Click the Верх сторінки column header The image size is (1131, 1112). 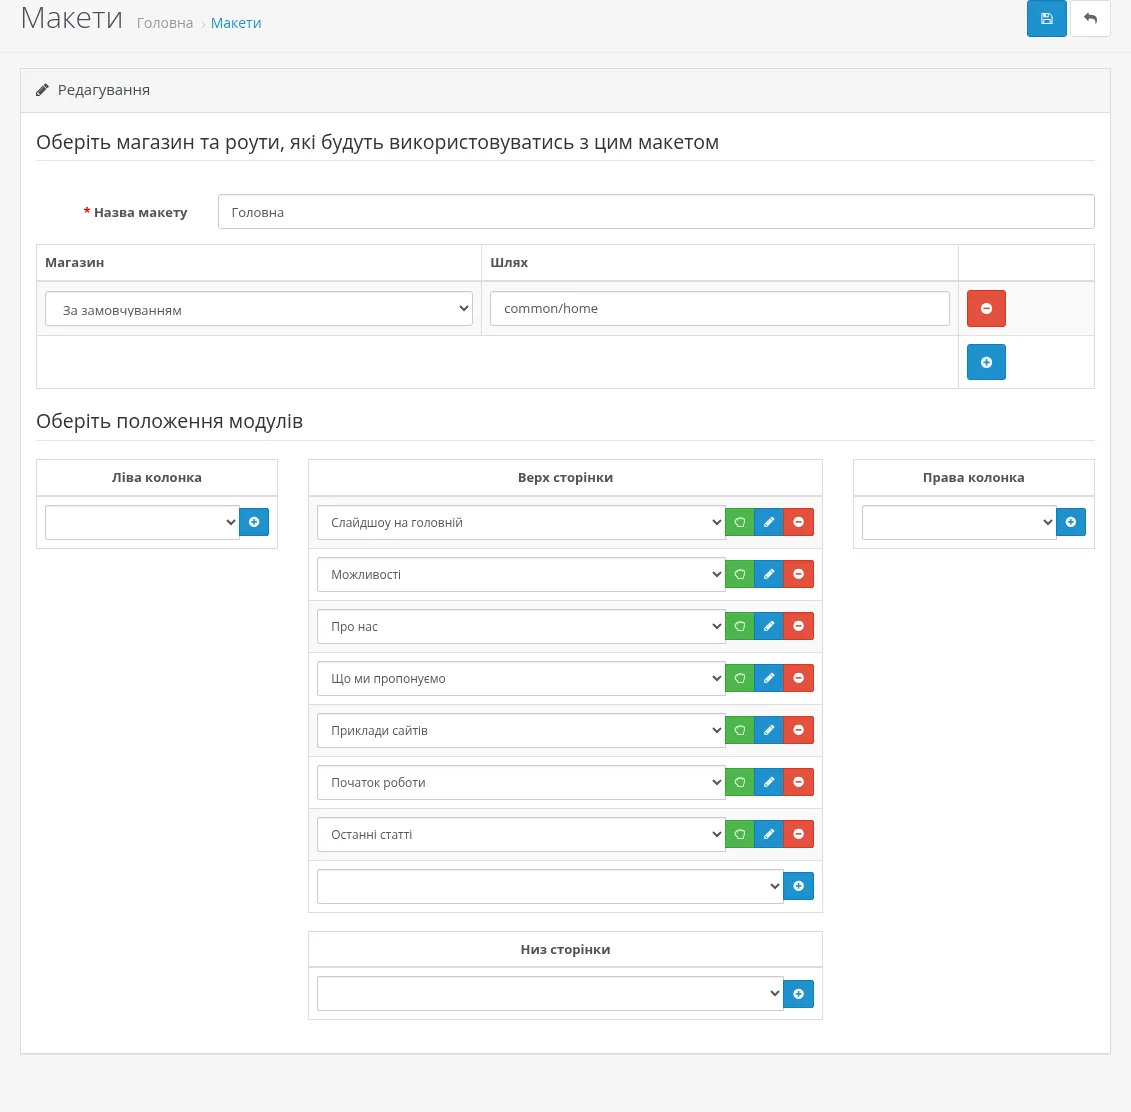click(566, 477)
